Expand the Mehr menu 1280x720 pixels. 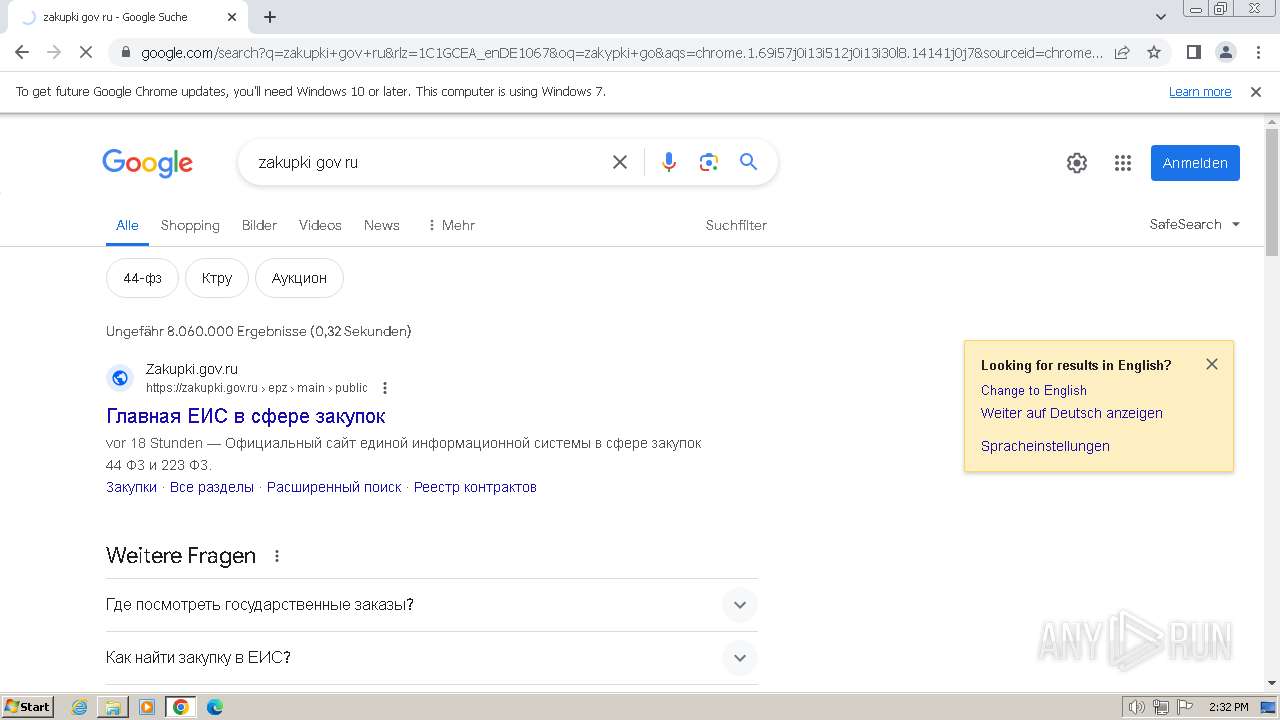[451, 225]
